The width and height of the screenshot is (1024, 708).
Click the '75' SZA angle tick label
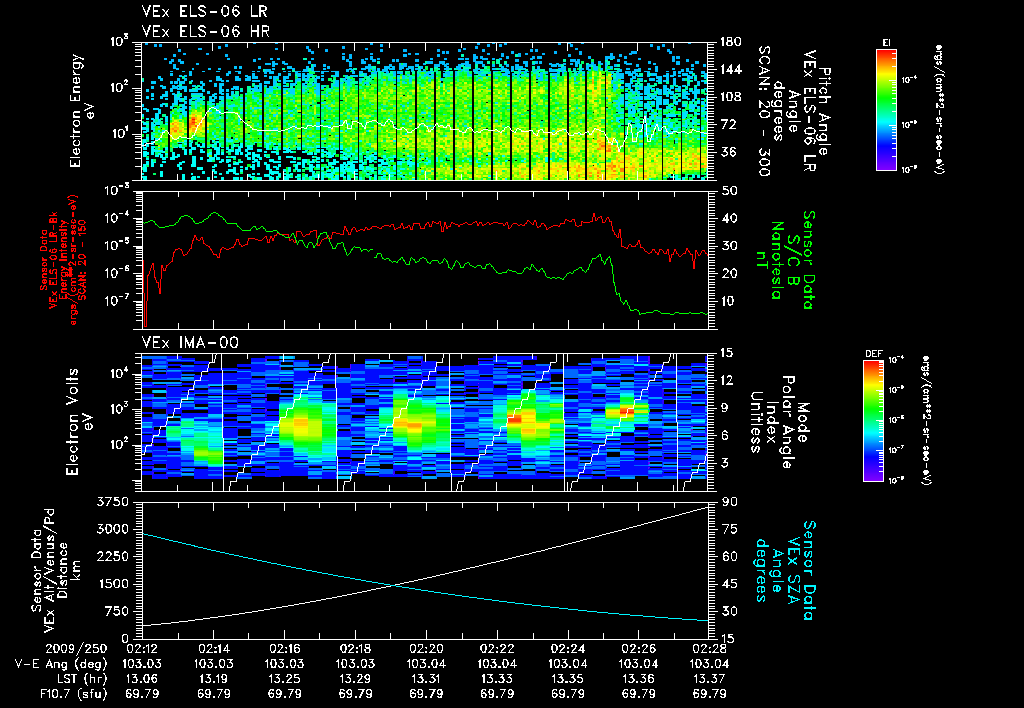pyautogui.click(x=728, y=529)
